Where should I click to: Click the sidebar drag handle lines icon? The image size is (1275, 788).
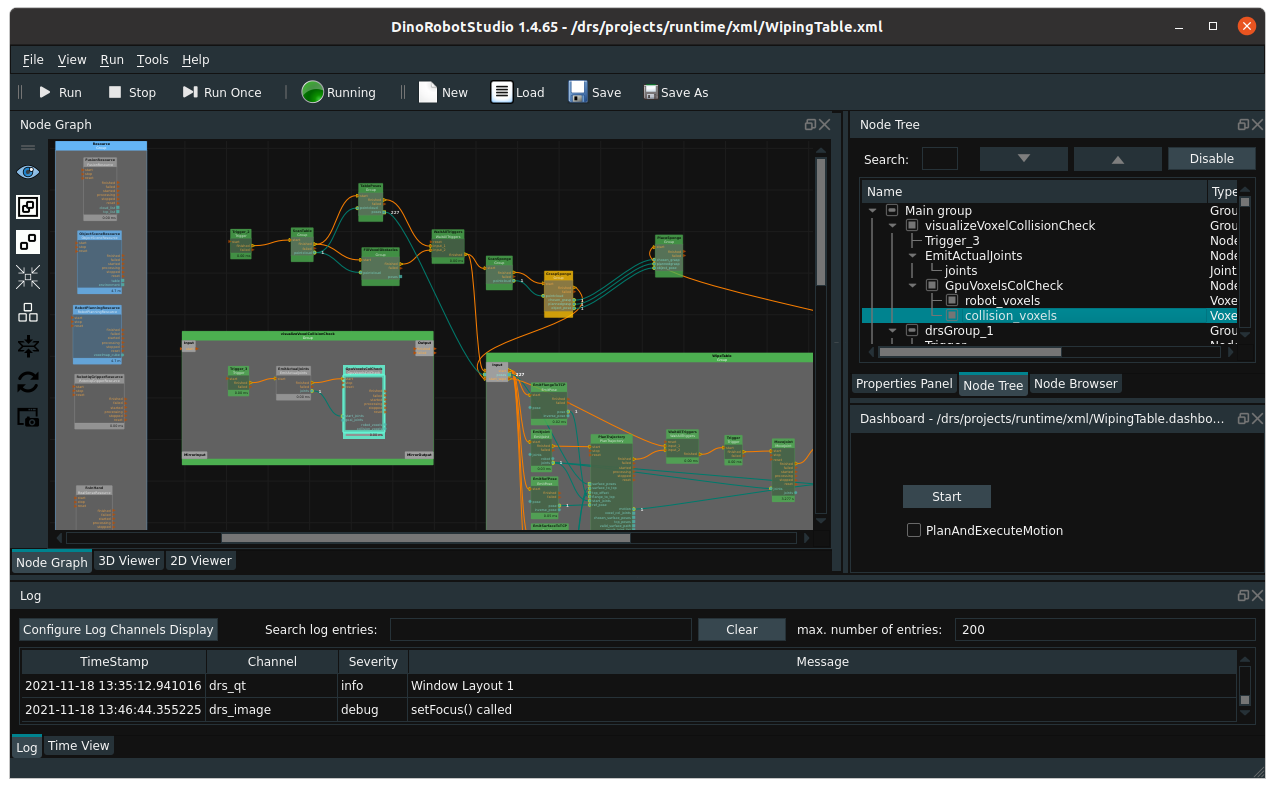[x=28, y=147]
